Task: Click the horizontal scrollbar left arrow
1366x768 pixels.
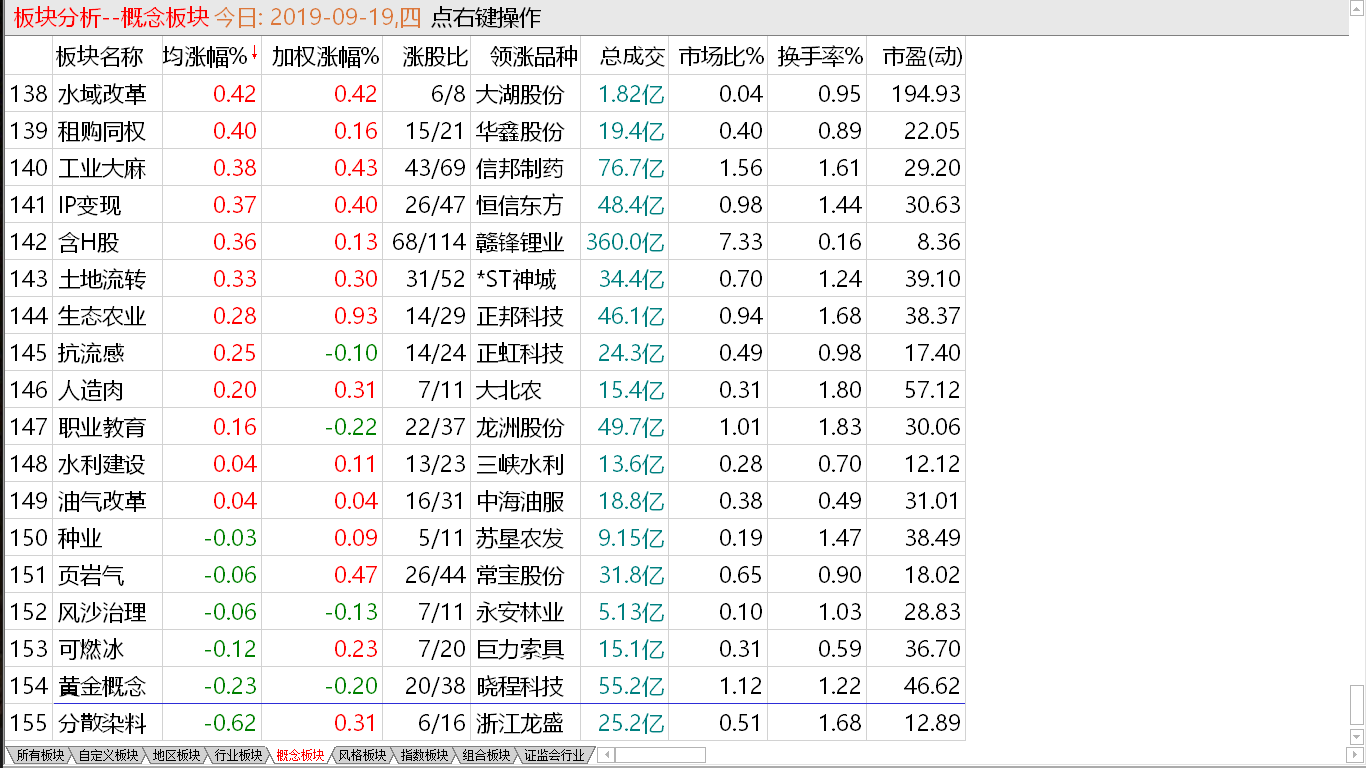Action: coord(607,755)
